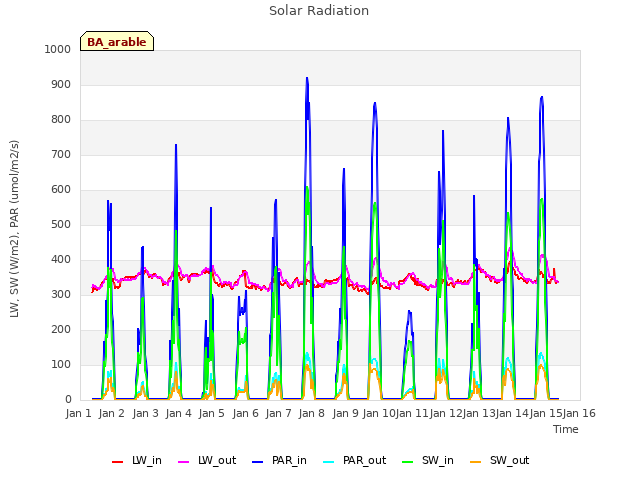The width and height of the screenshot is (640, 480).
Task: Click the cyan PAR_out legend swatch
Action: [328, 462]
